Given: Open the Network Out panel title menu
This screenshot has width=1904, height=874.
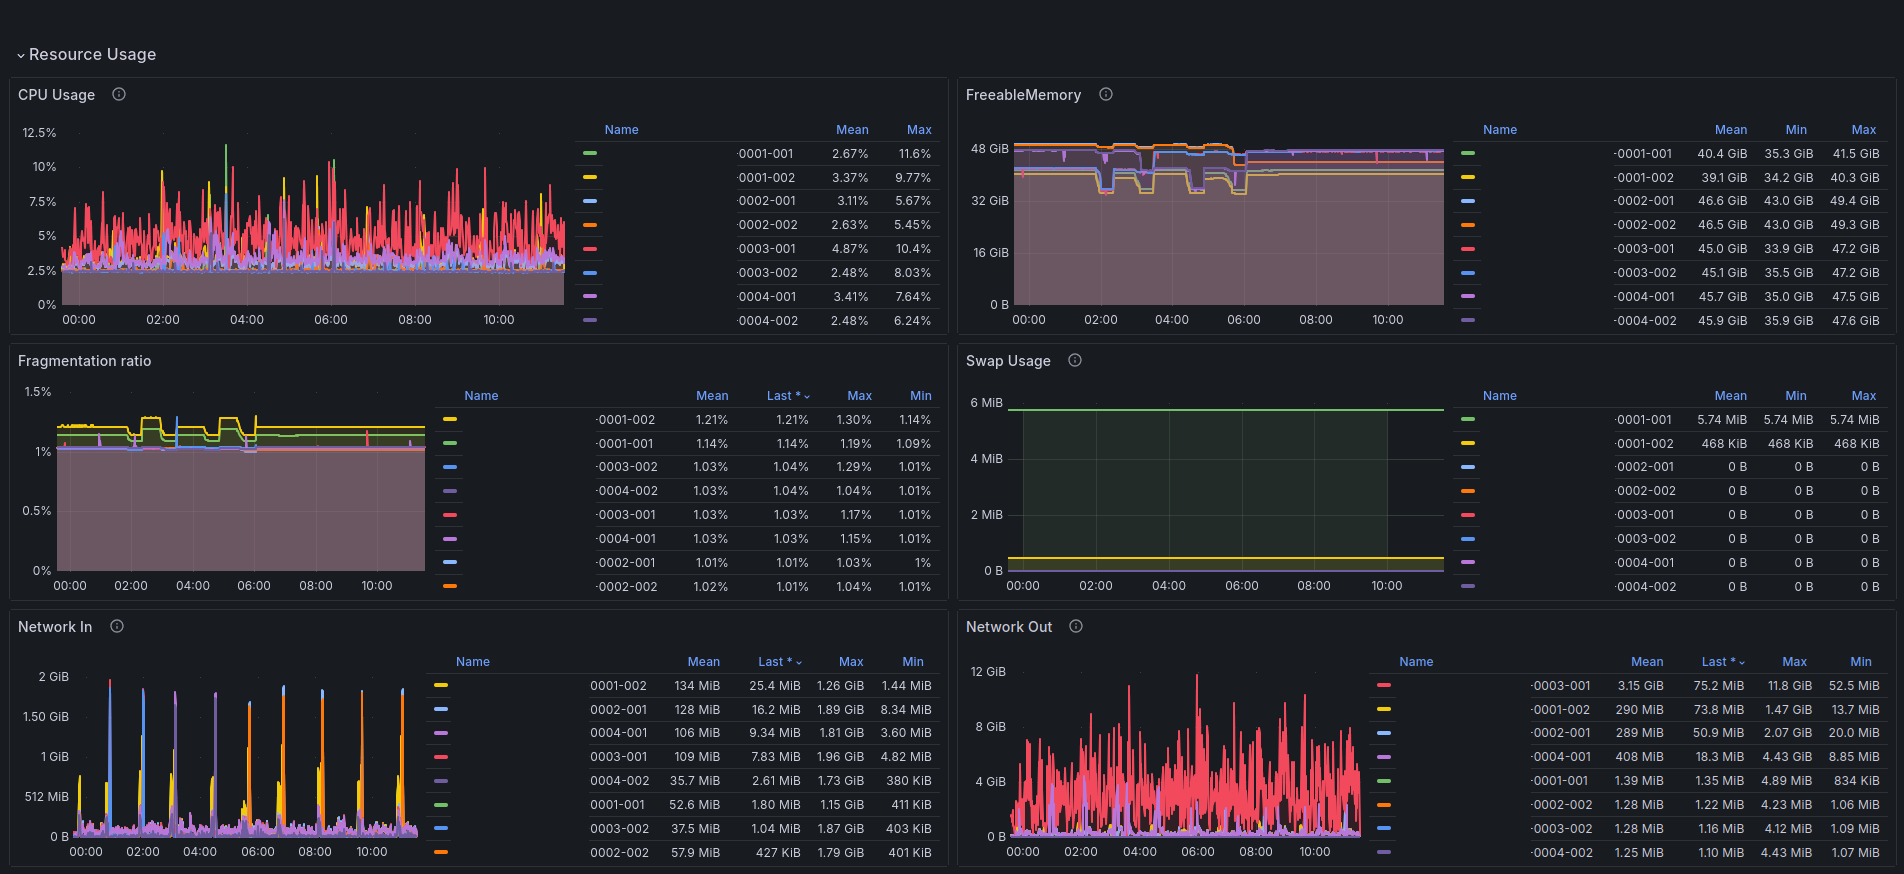Looking at the screenshot, I should [1009, 627].
